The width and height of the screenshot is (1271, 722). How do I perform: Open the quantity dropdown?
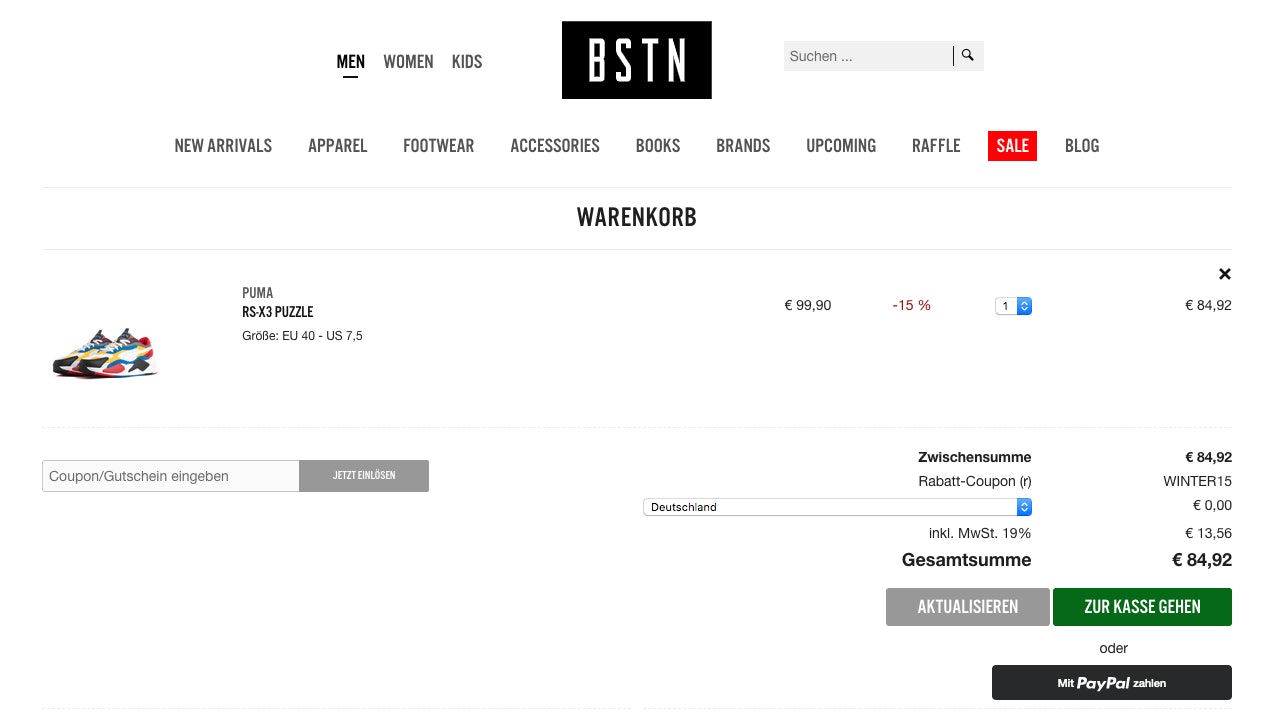click(x=1013, y=306)
